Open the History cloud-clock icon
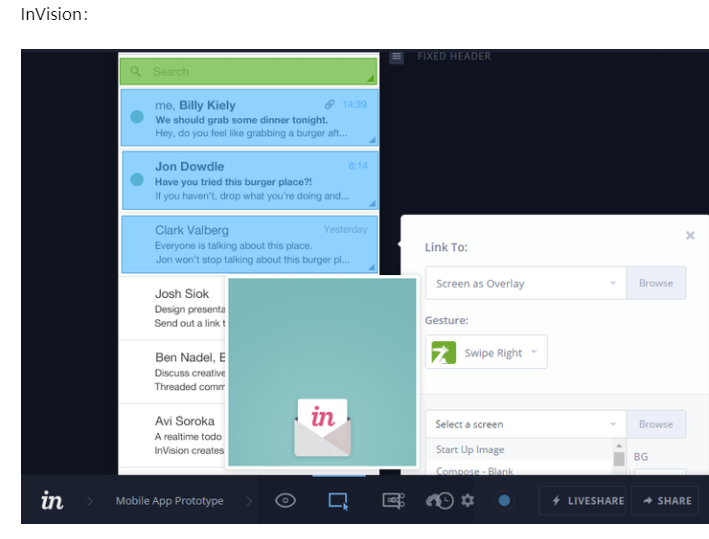This screenshot has height=539, width=709. pos(440,501)
